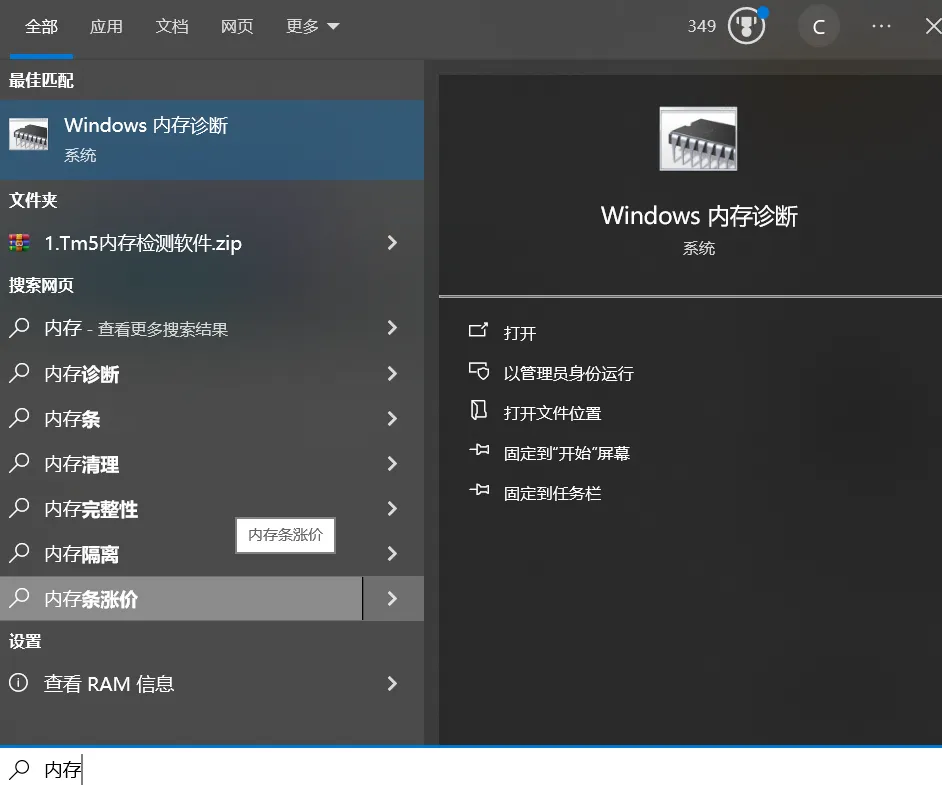The width and height of the screenshot is (942, 785).
Task: Open the user account avatar C
Action: tap(819, 26)
